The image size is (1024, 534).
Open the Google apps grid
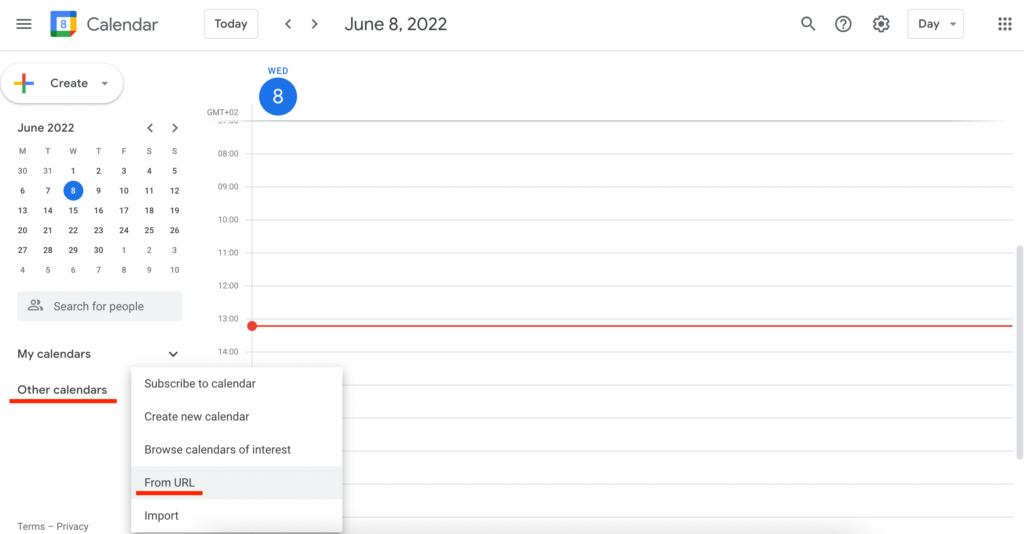[1004, 24]
